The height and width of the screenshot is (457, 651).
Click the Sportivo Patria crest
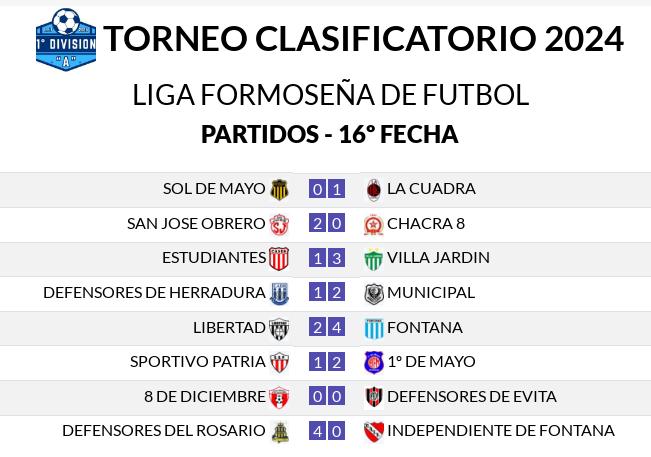pos(279,363)
